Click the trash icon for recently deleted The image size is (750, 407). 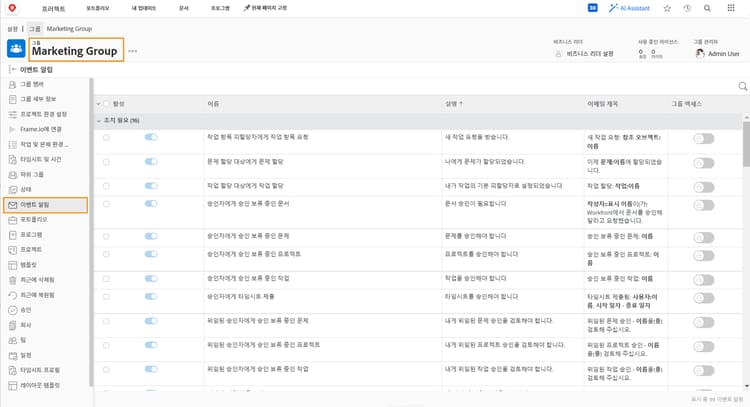(x=12, y=280)
